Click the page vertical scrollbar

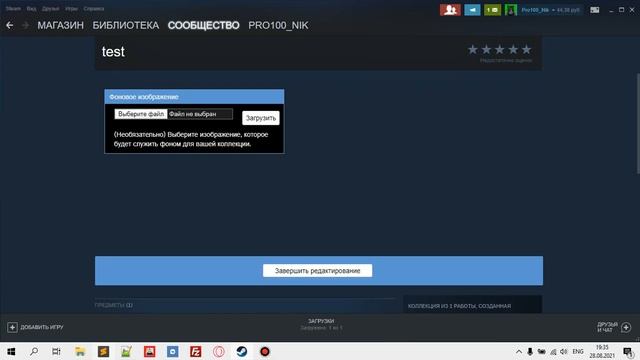(638, 124)
